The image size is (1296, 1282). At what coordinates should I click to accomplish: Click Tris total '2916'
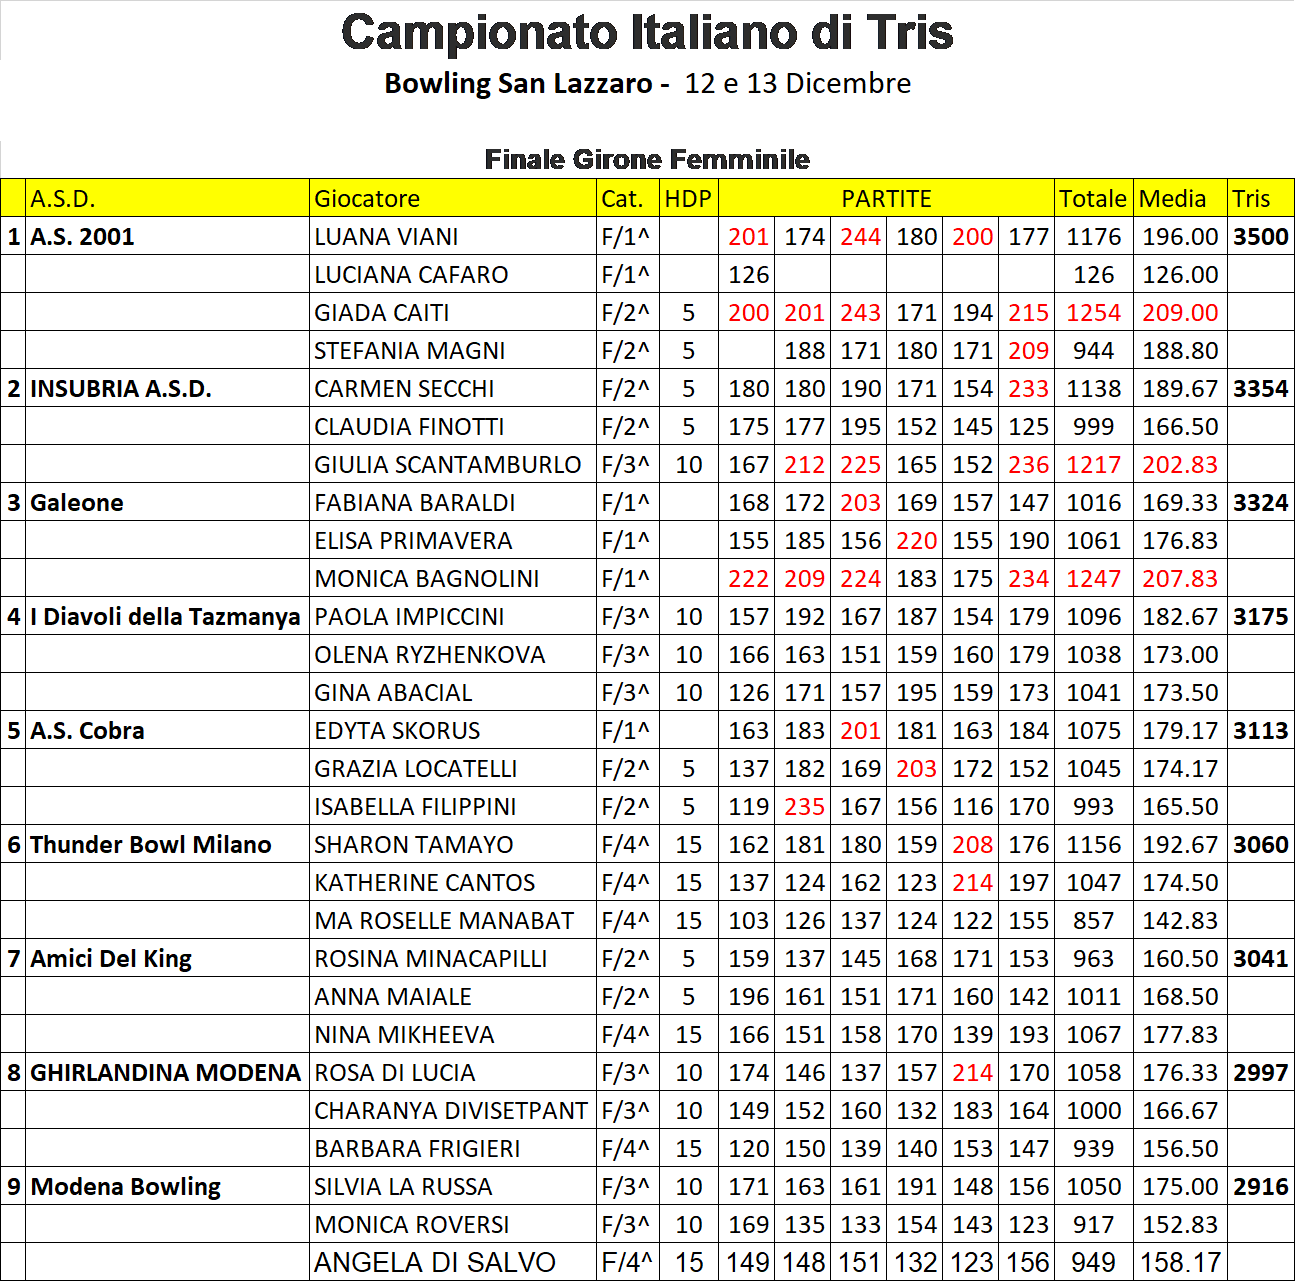tap(1261, 1186)
